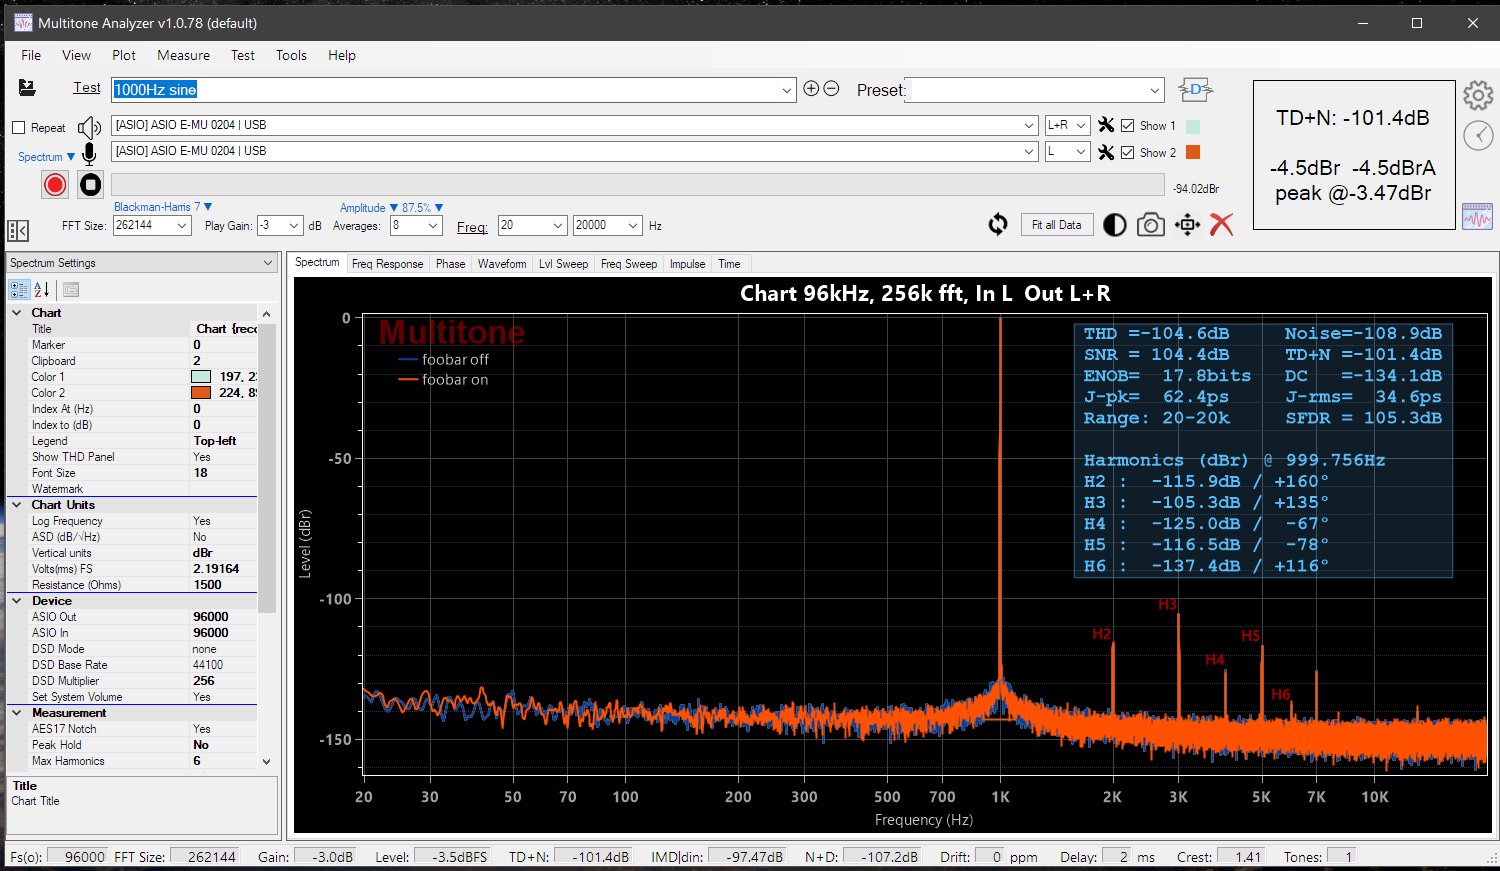Click the underlined Test link
Screen dimensions: 1500x871
(x=87, y=88)
